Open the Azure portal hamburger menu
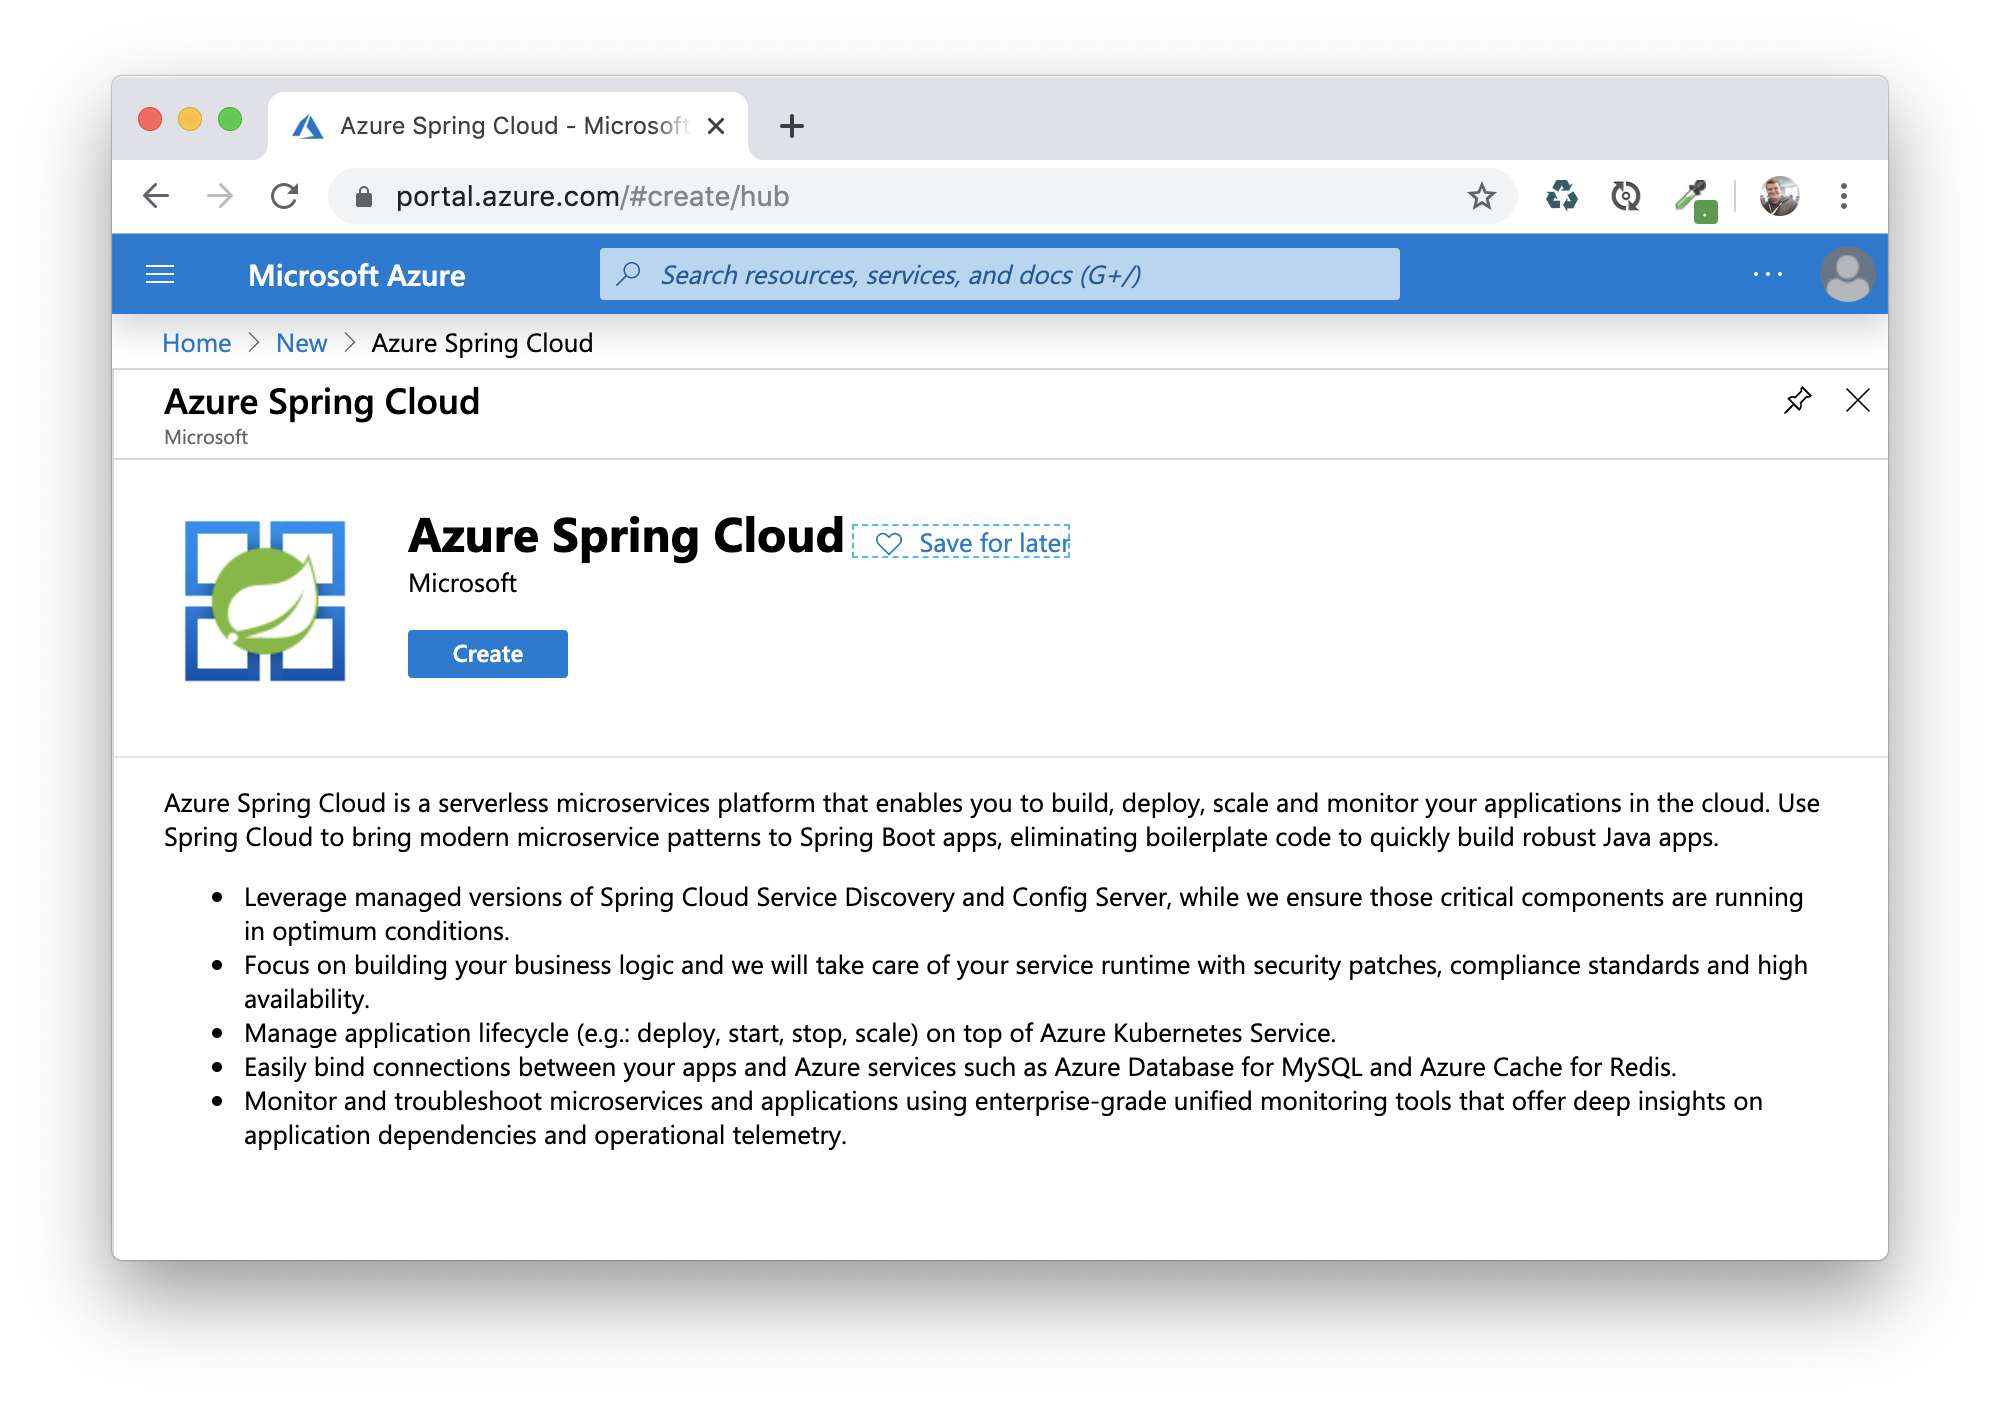2000x1408 pixels. 160,275
